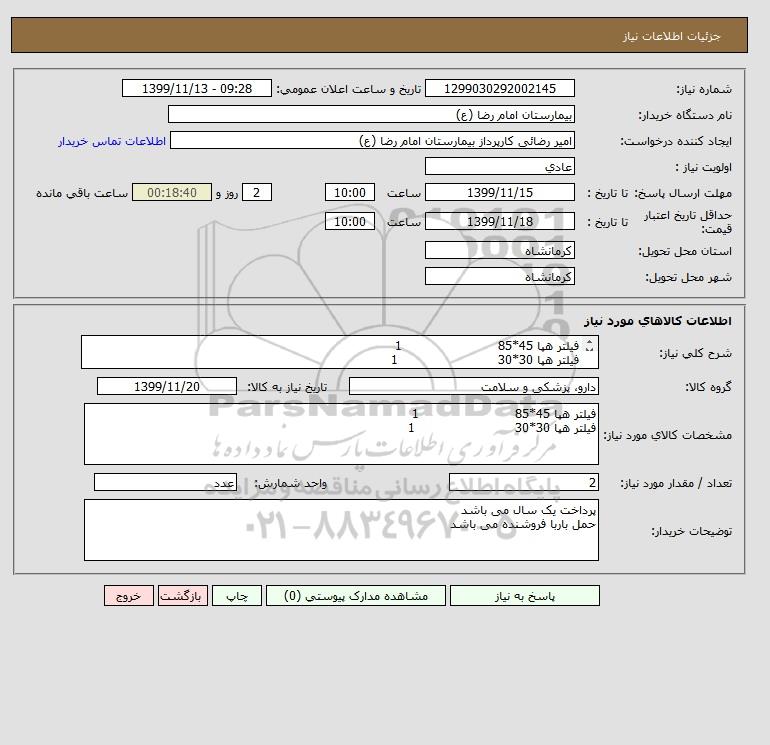The height and width of the screenshot is (745, 770).
Task: Click delivery city field 'کرمانشاه'
Action: coord(499,276)
